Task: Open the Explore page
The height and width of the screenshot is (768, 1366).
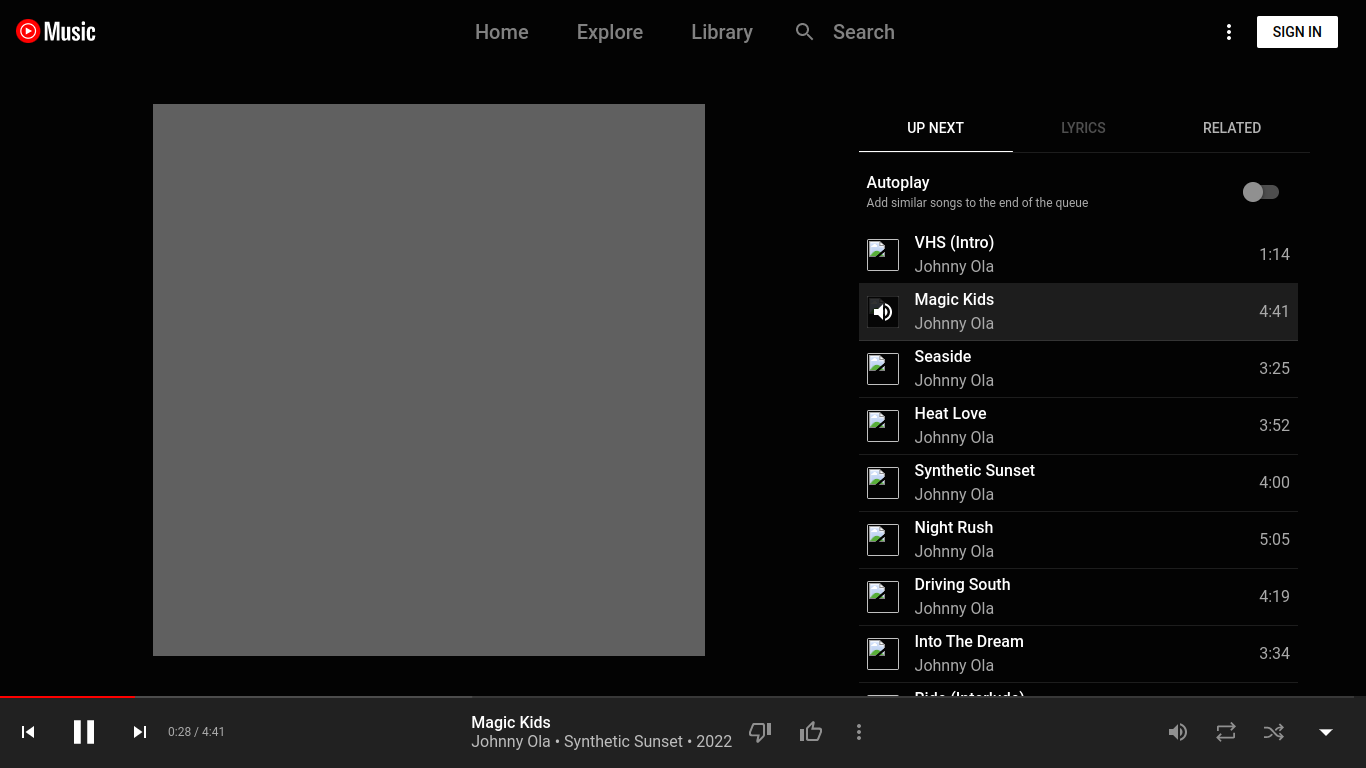Action: 609,32
